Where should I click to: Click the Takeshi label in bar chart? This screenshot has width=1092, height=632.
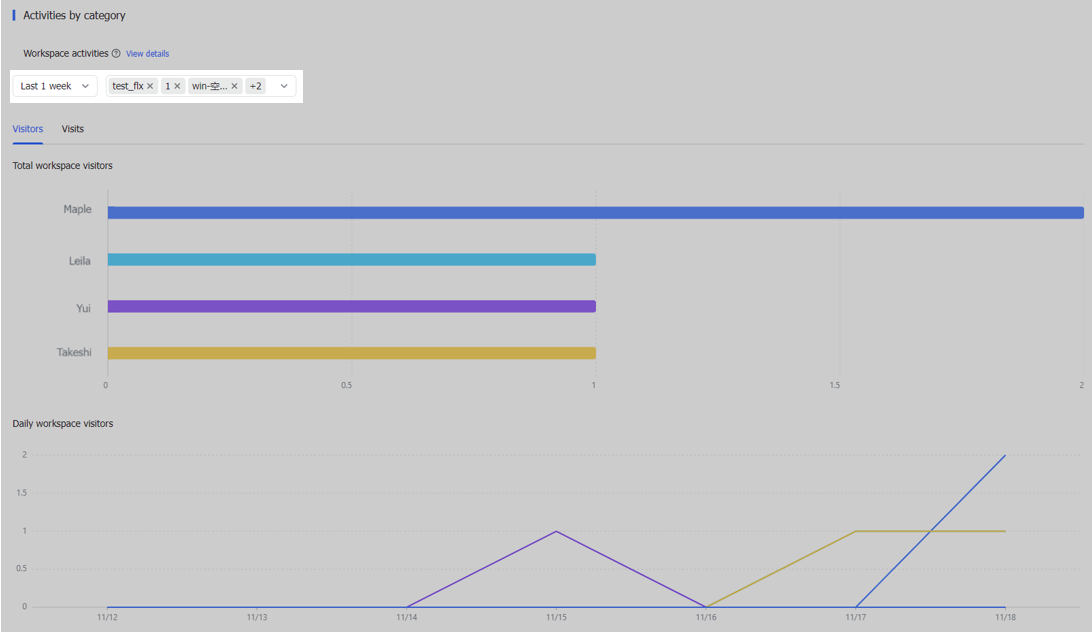tap(73, 353)
